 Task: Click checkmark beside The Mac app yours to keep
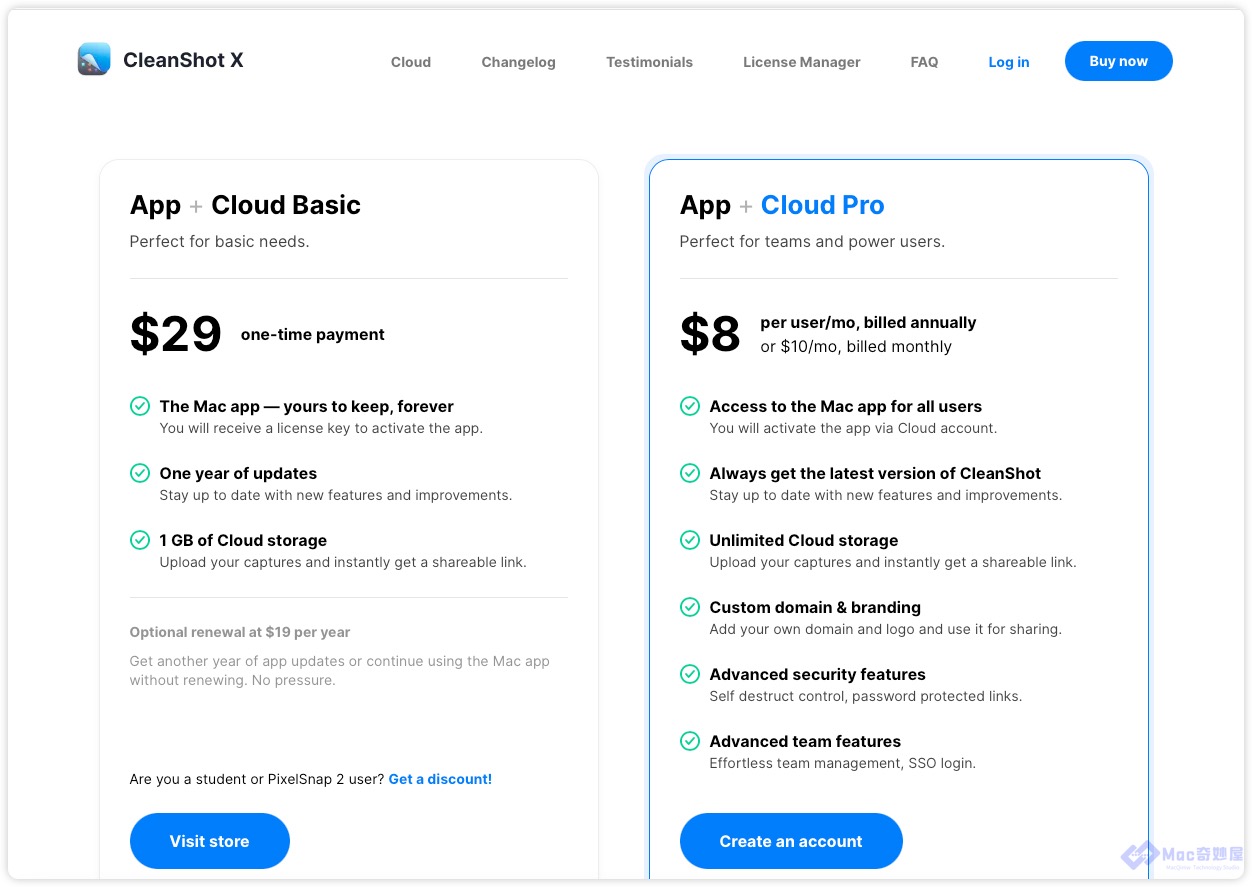[x=140, y=406]
